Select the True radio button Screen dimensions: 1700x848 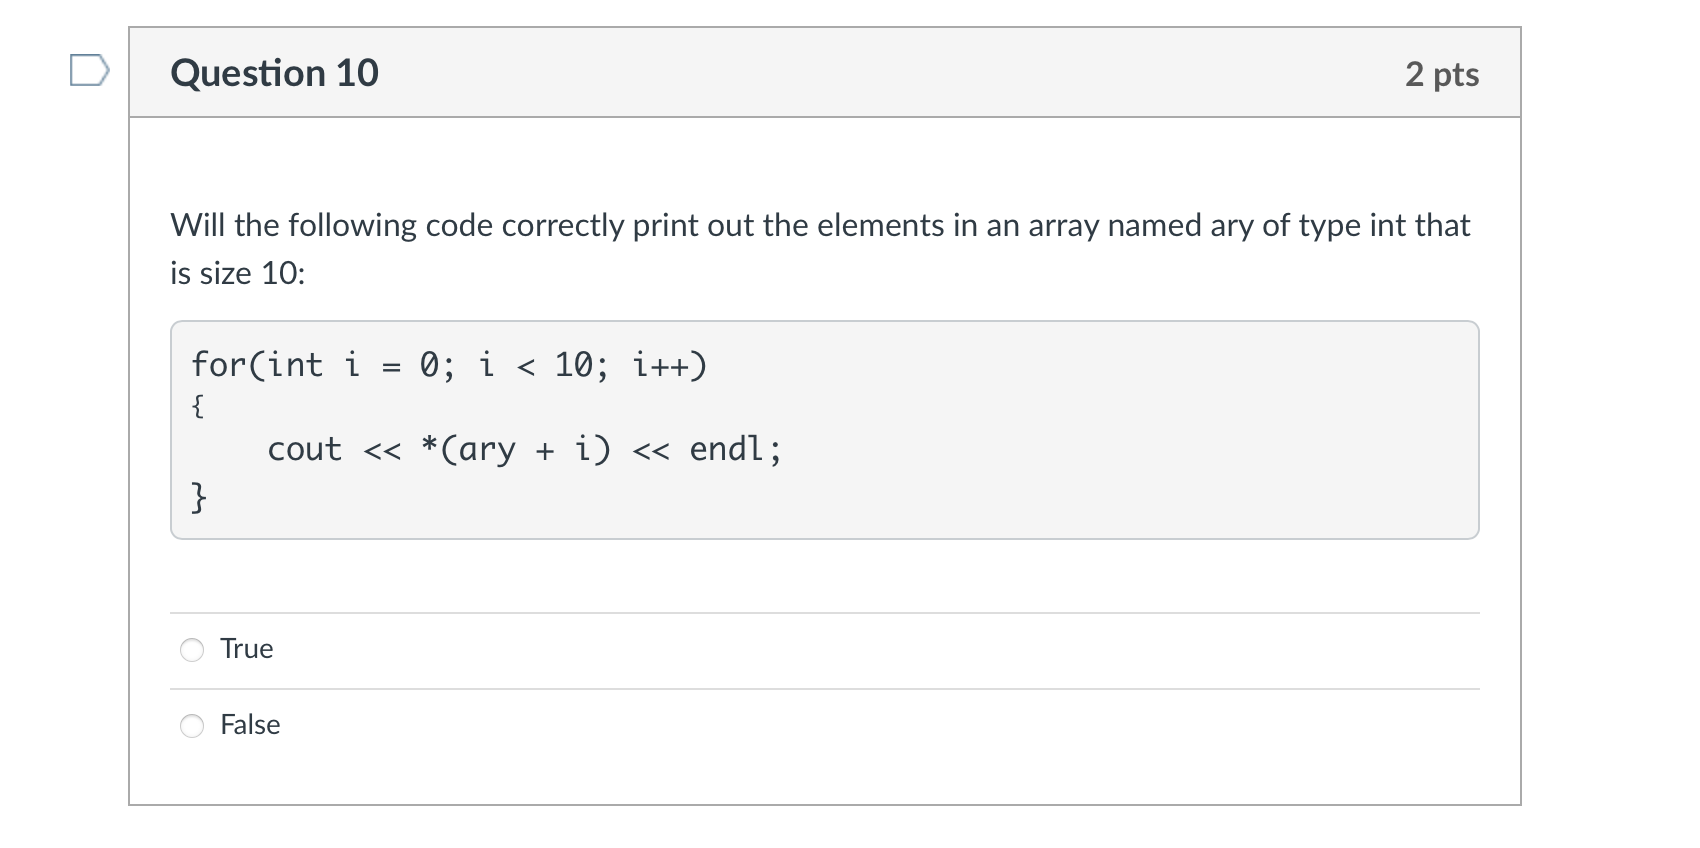[x=192, y=650]
